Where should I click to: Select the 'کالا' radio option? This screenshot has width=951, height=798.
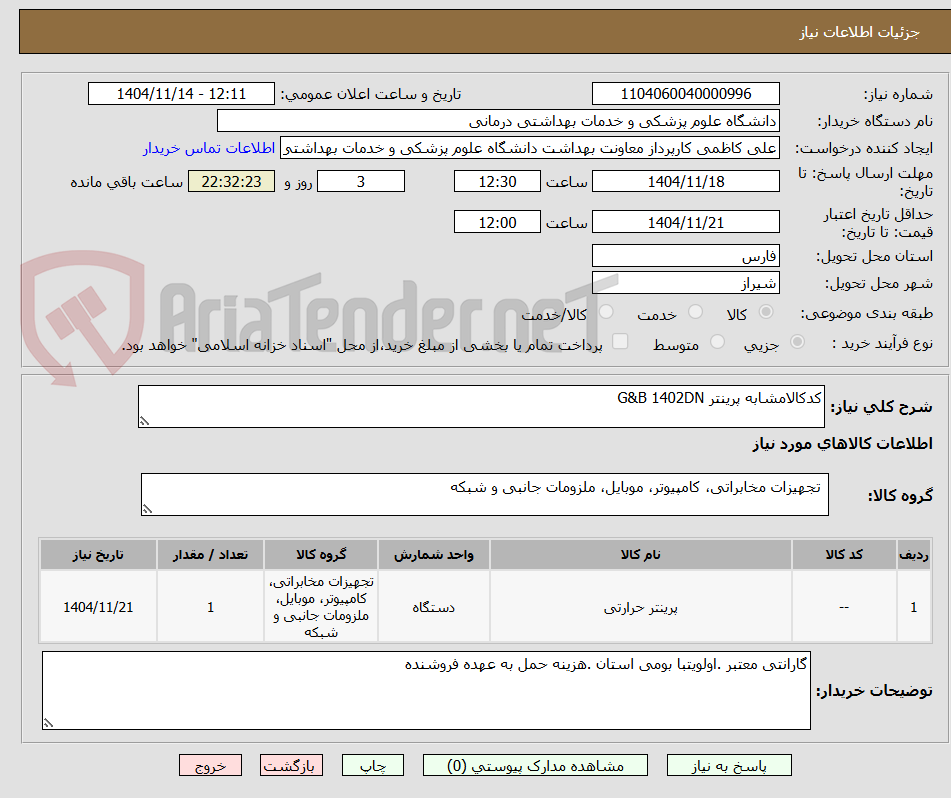pyautogui.click(x=766, y=312)
